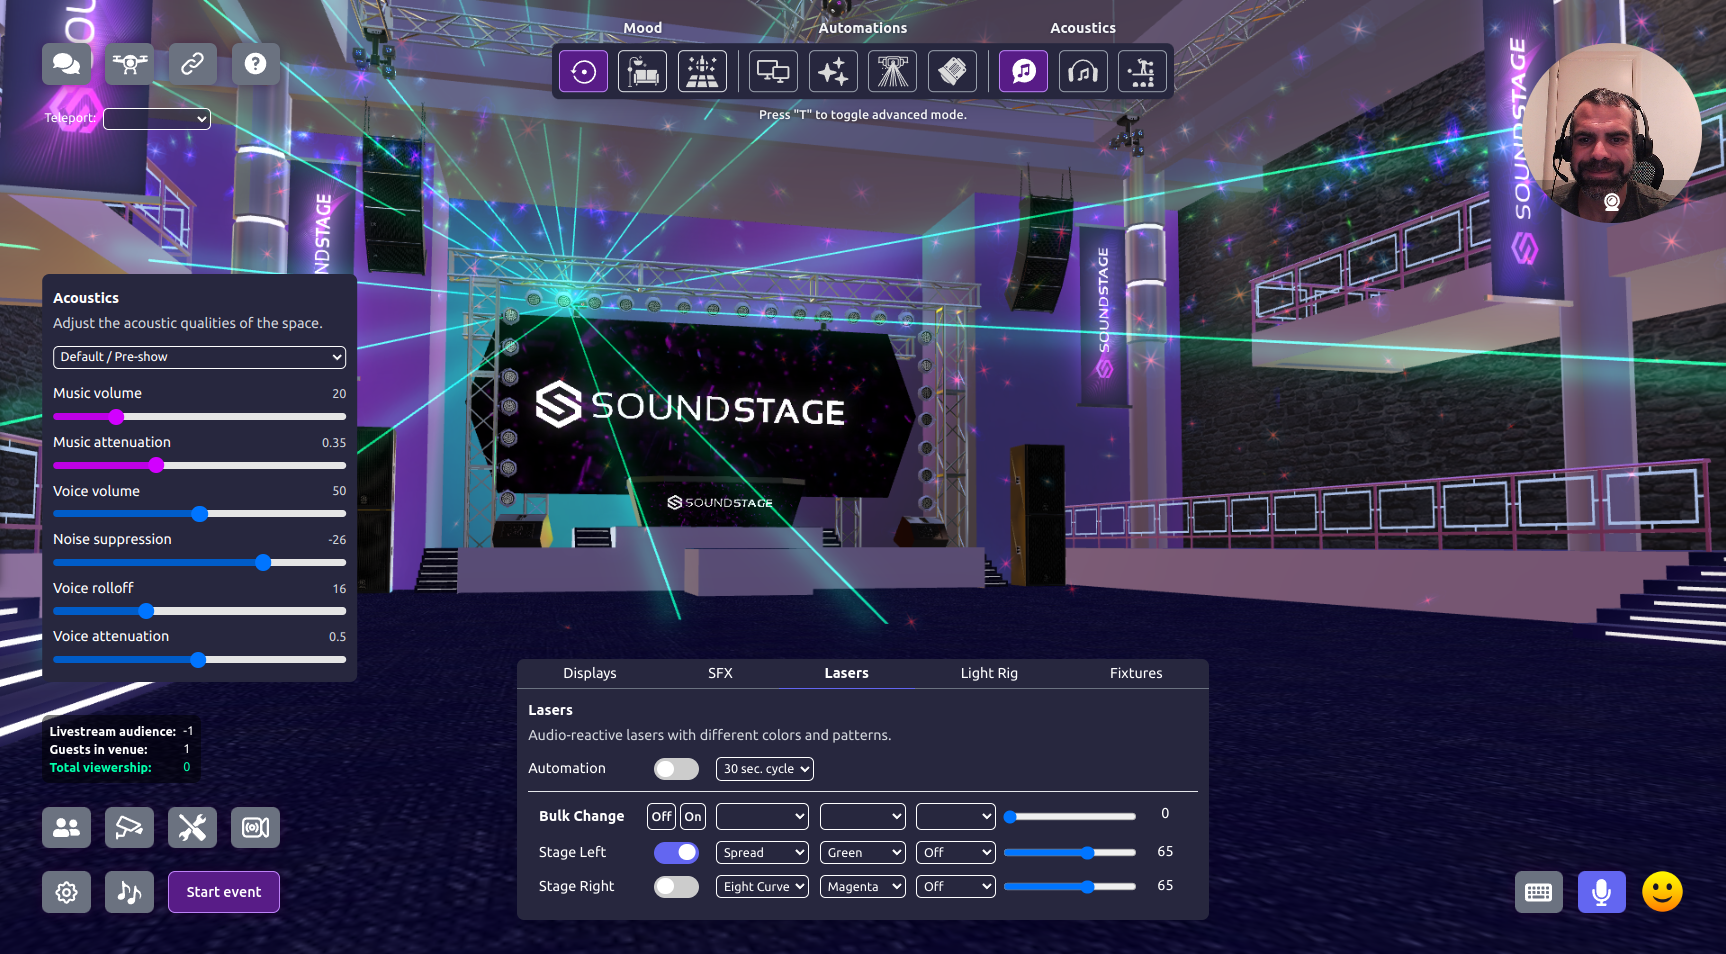Open the wrench and screwdriver tools icon
This screenshot has height=954, width=1726.
tap(193, 828)
